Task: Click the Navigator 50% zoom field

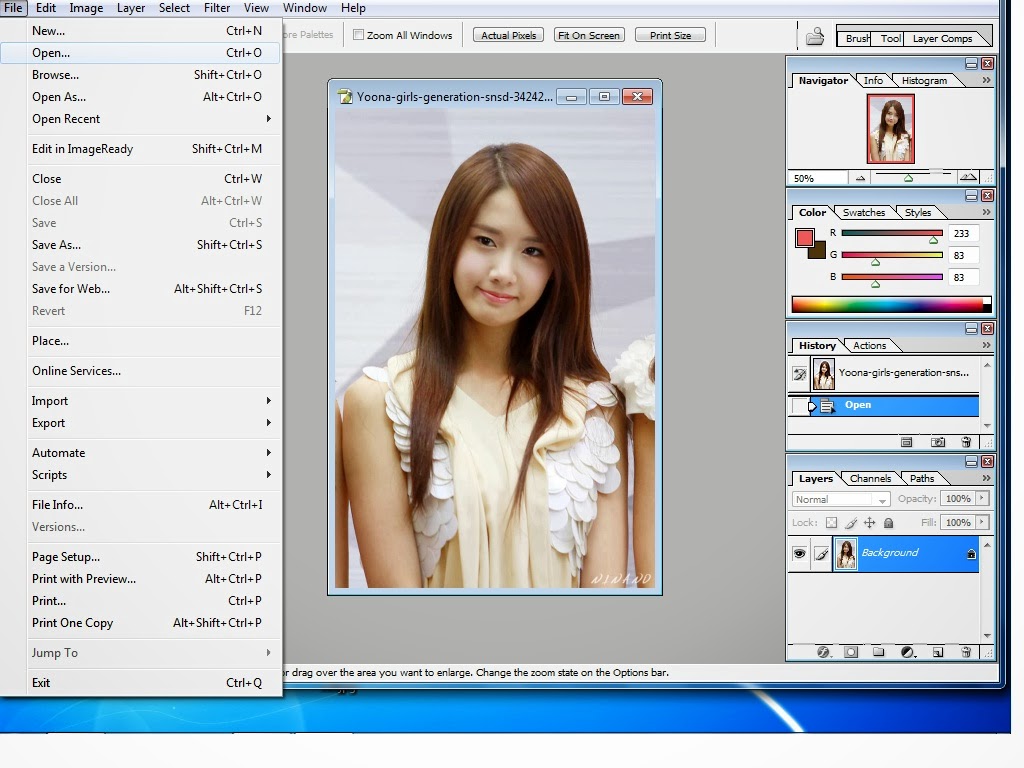Action: click(816, 178)
